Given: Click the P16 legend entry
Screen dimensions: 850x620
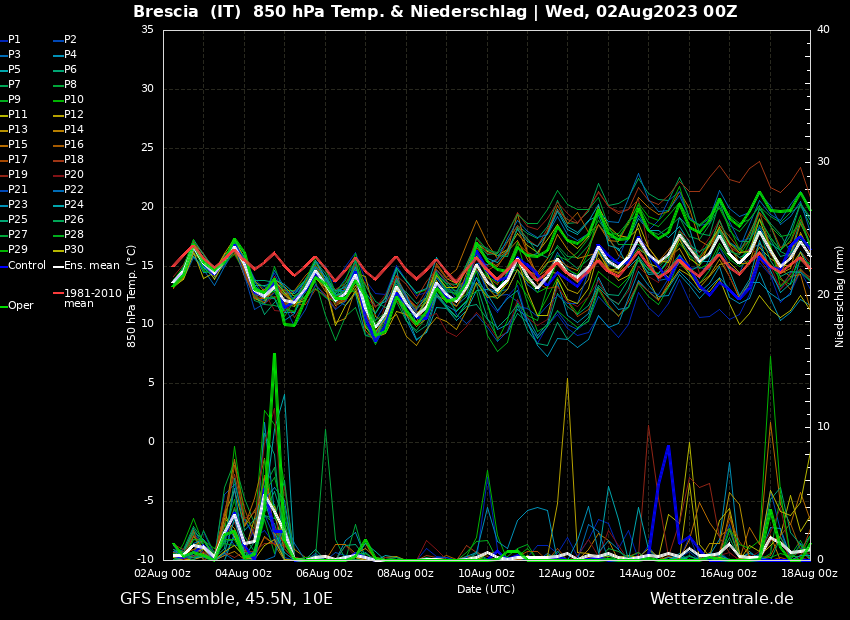Looking at the screenshot, I should click(x=68, y=145).
